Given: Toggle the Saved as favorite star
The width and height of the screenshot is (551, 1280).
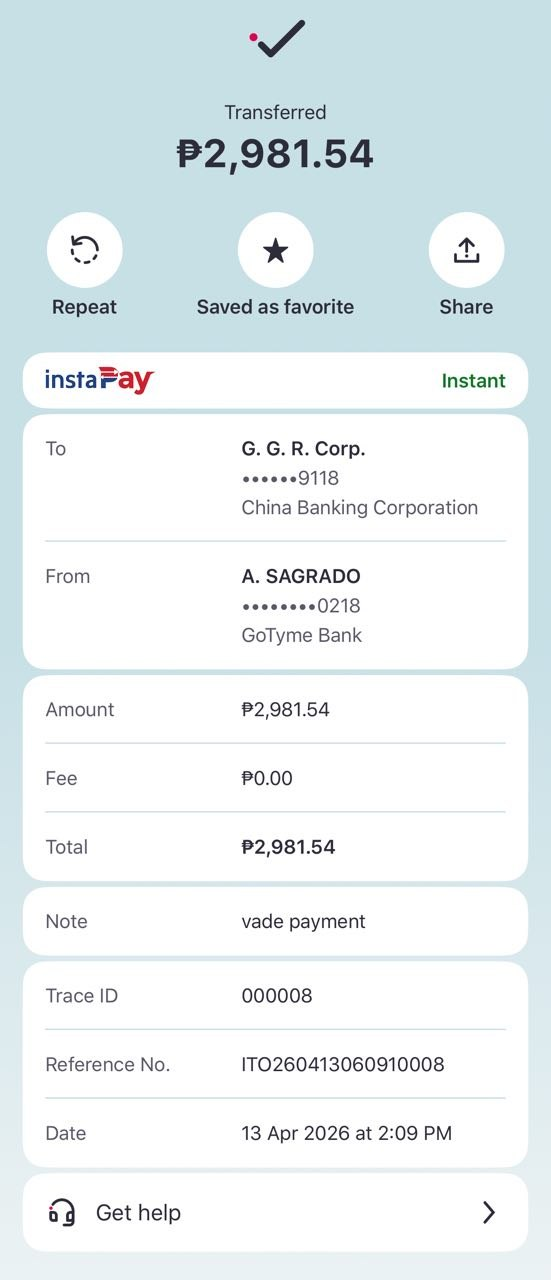Looking at the screenshot, I should [x=275, y=250].
